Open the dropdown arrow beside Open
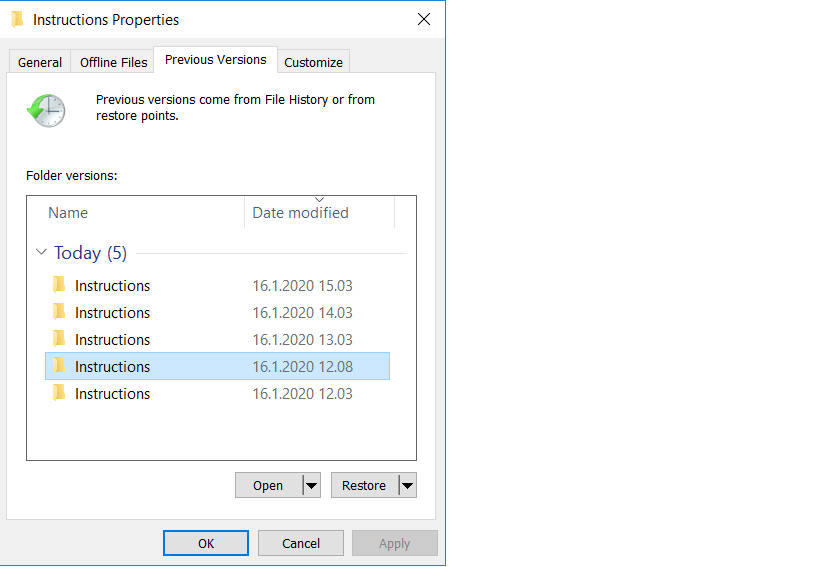Screen dimensions: 831x567 [x=311, y=486]
